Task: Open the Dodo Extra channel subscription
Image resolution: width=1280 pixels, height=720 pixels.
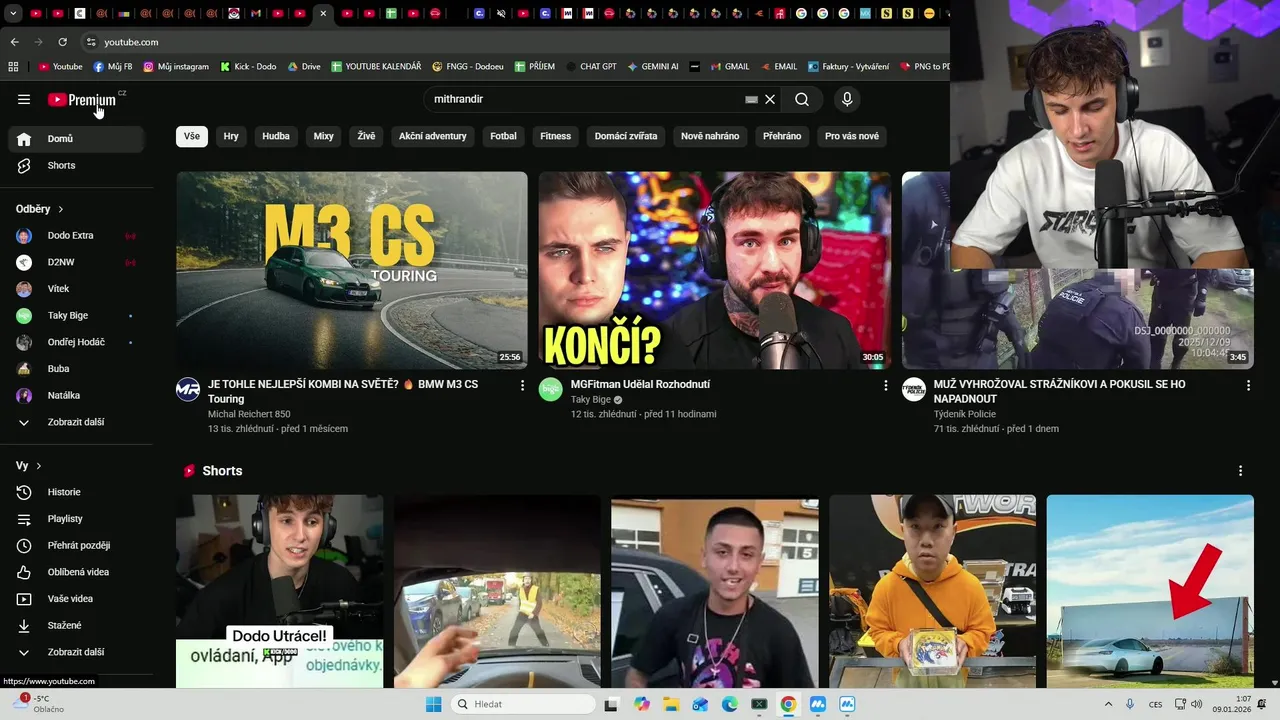Action: coord(76,236)
